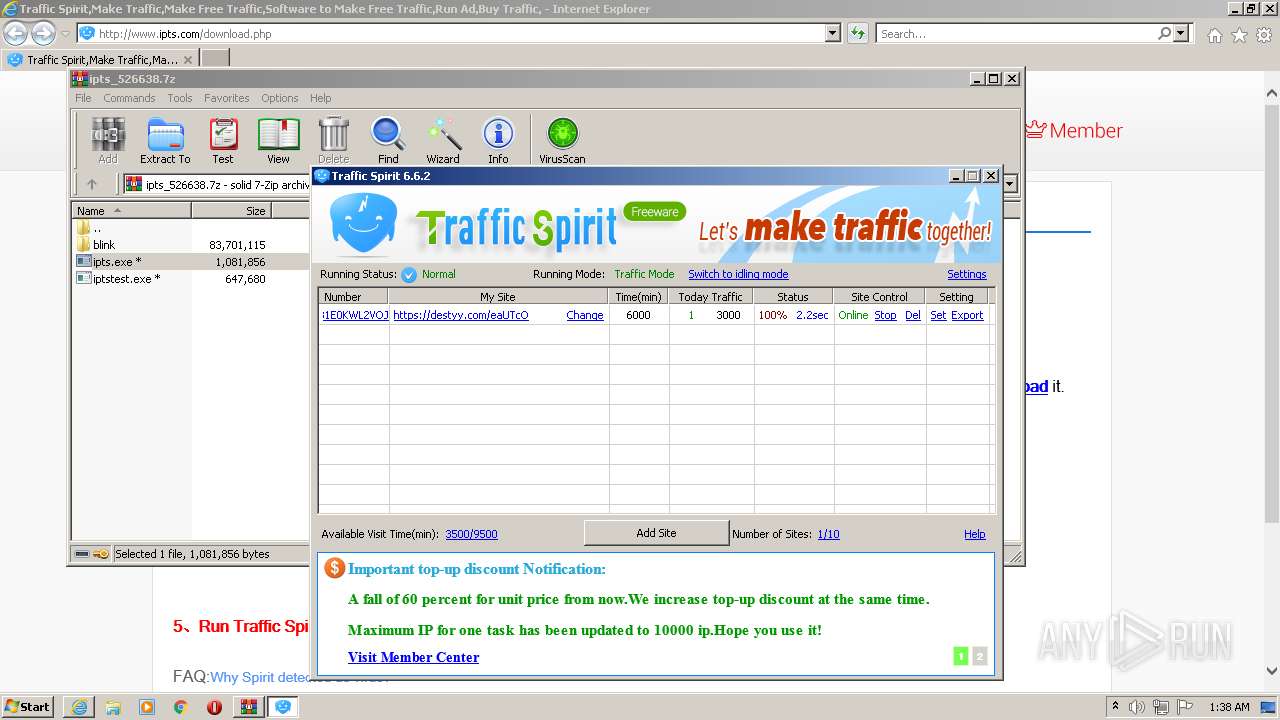Open the Wizard tool in WinRAR
1280x720 pixels.
tap(443, 140)
